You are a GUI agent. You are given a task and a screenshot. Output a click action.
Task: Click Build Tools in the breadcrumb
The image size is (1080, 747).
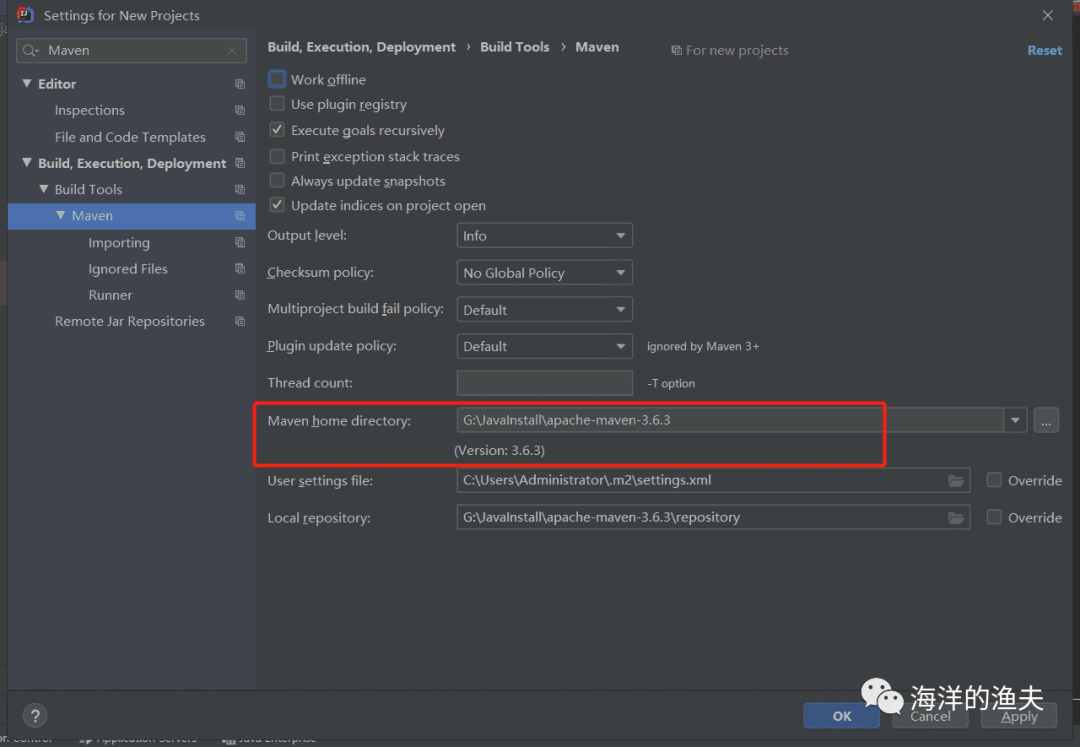515,47
